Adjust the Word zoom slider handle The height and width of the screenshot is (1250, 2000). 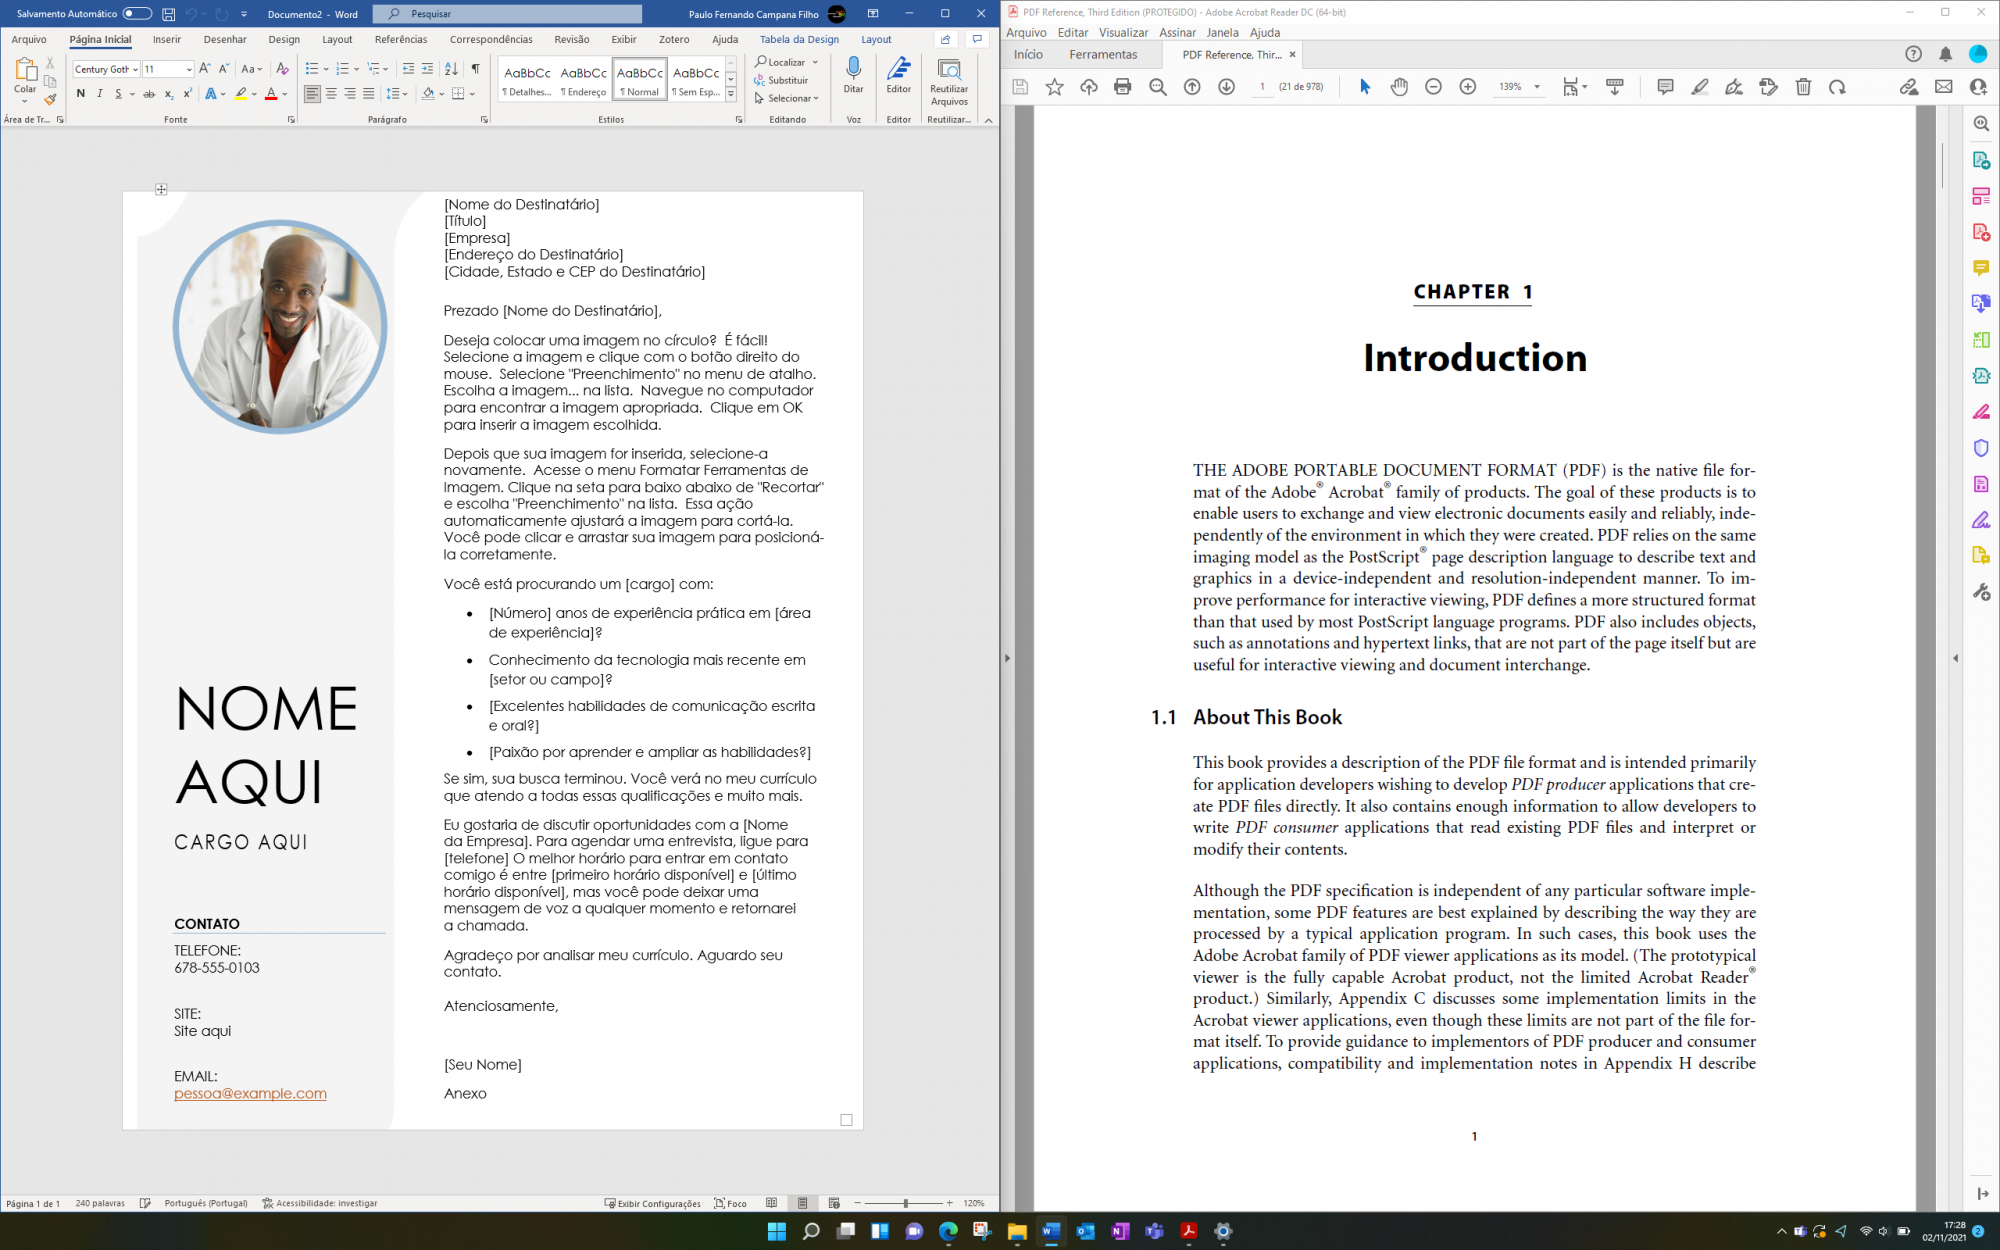906,1203
